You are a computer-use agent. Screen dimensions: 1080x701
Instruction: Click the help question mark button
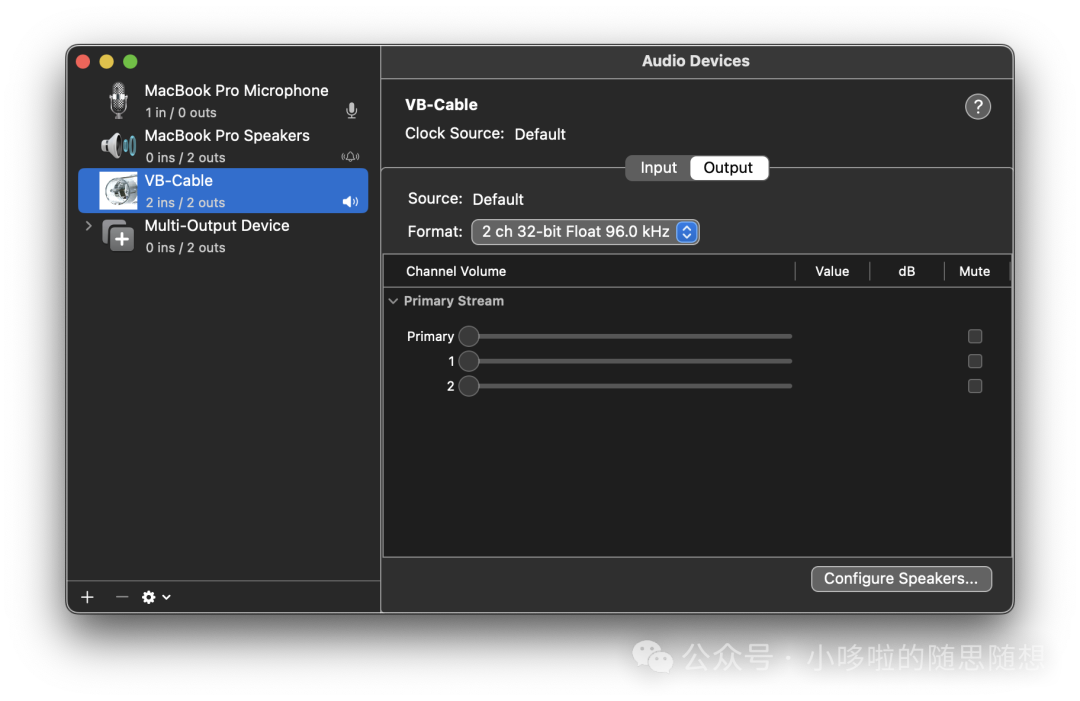[977, 107]
